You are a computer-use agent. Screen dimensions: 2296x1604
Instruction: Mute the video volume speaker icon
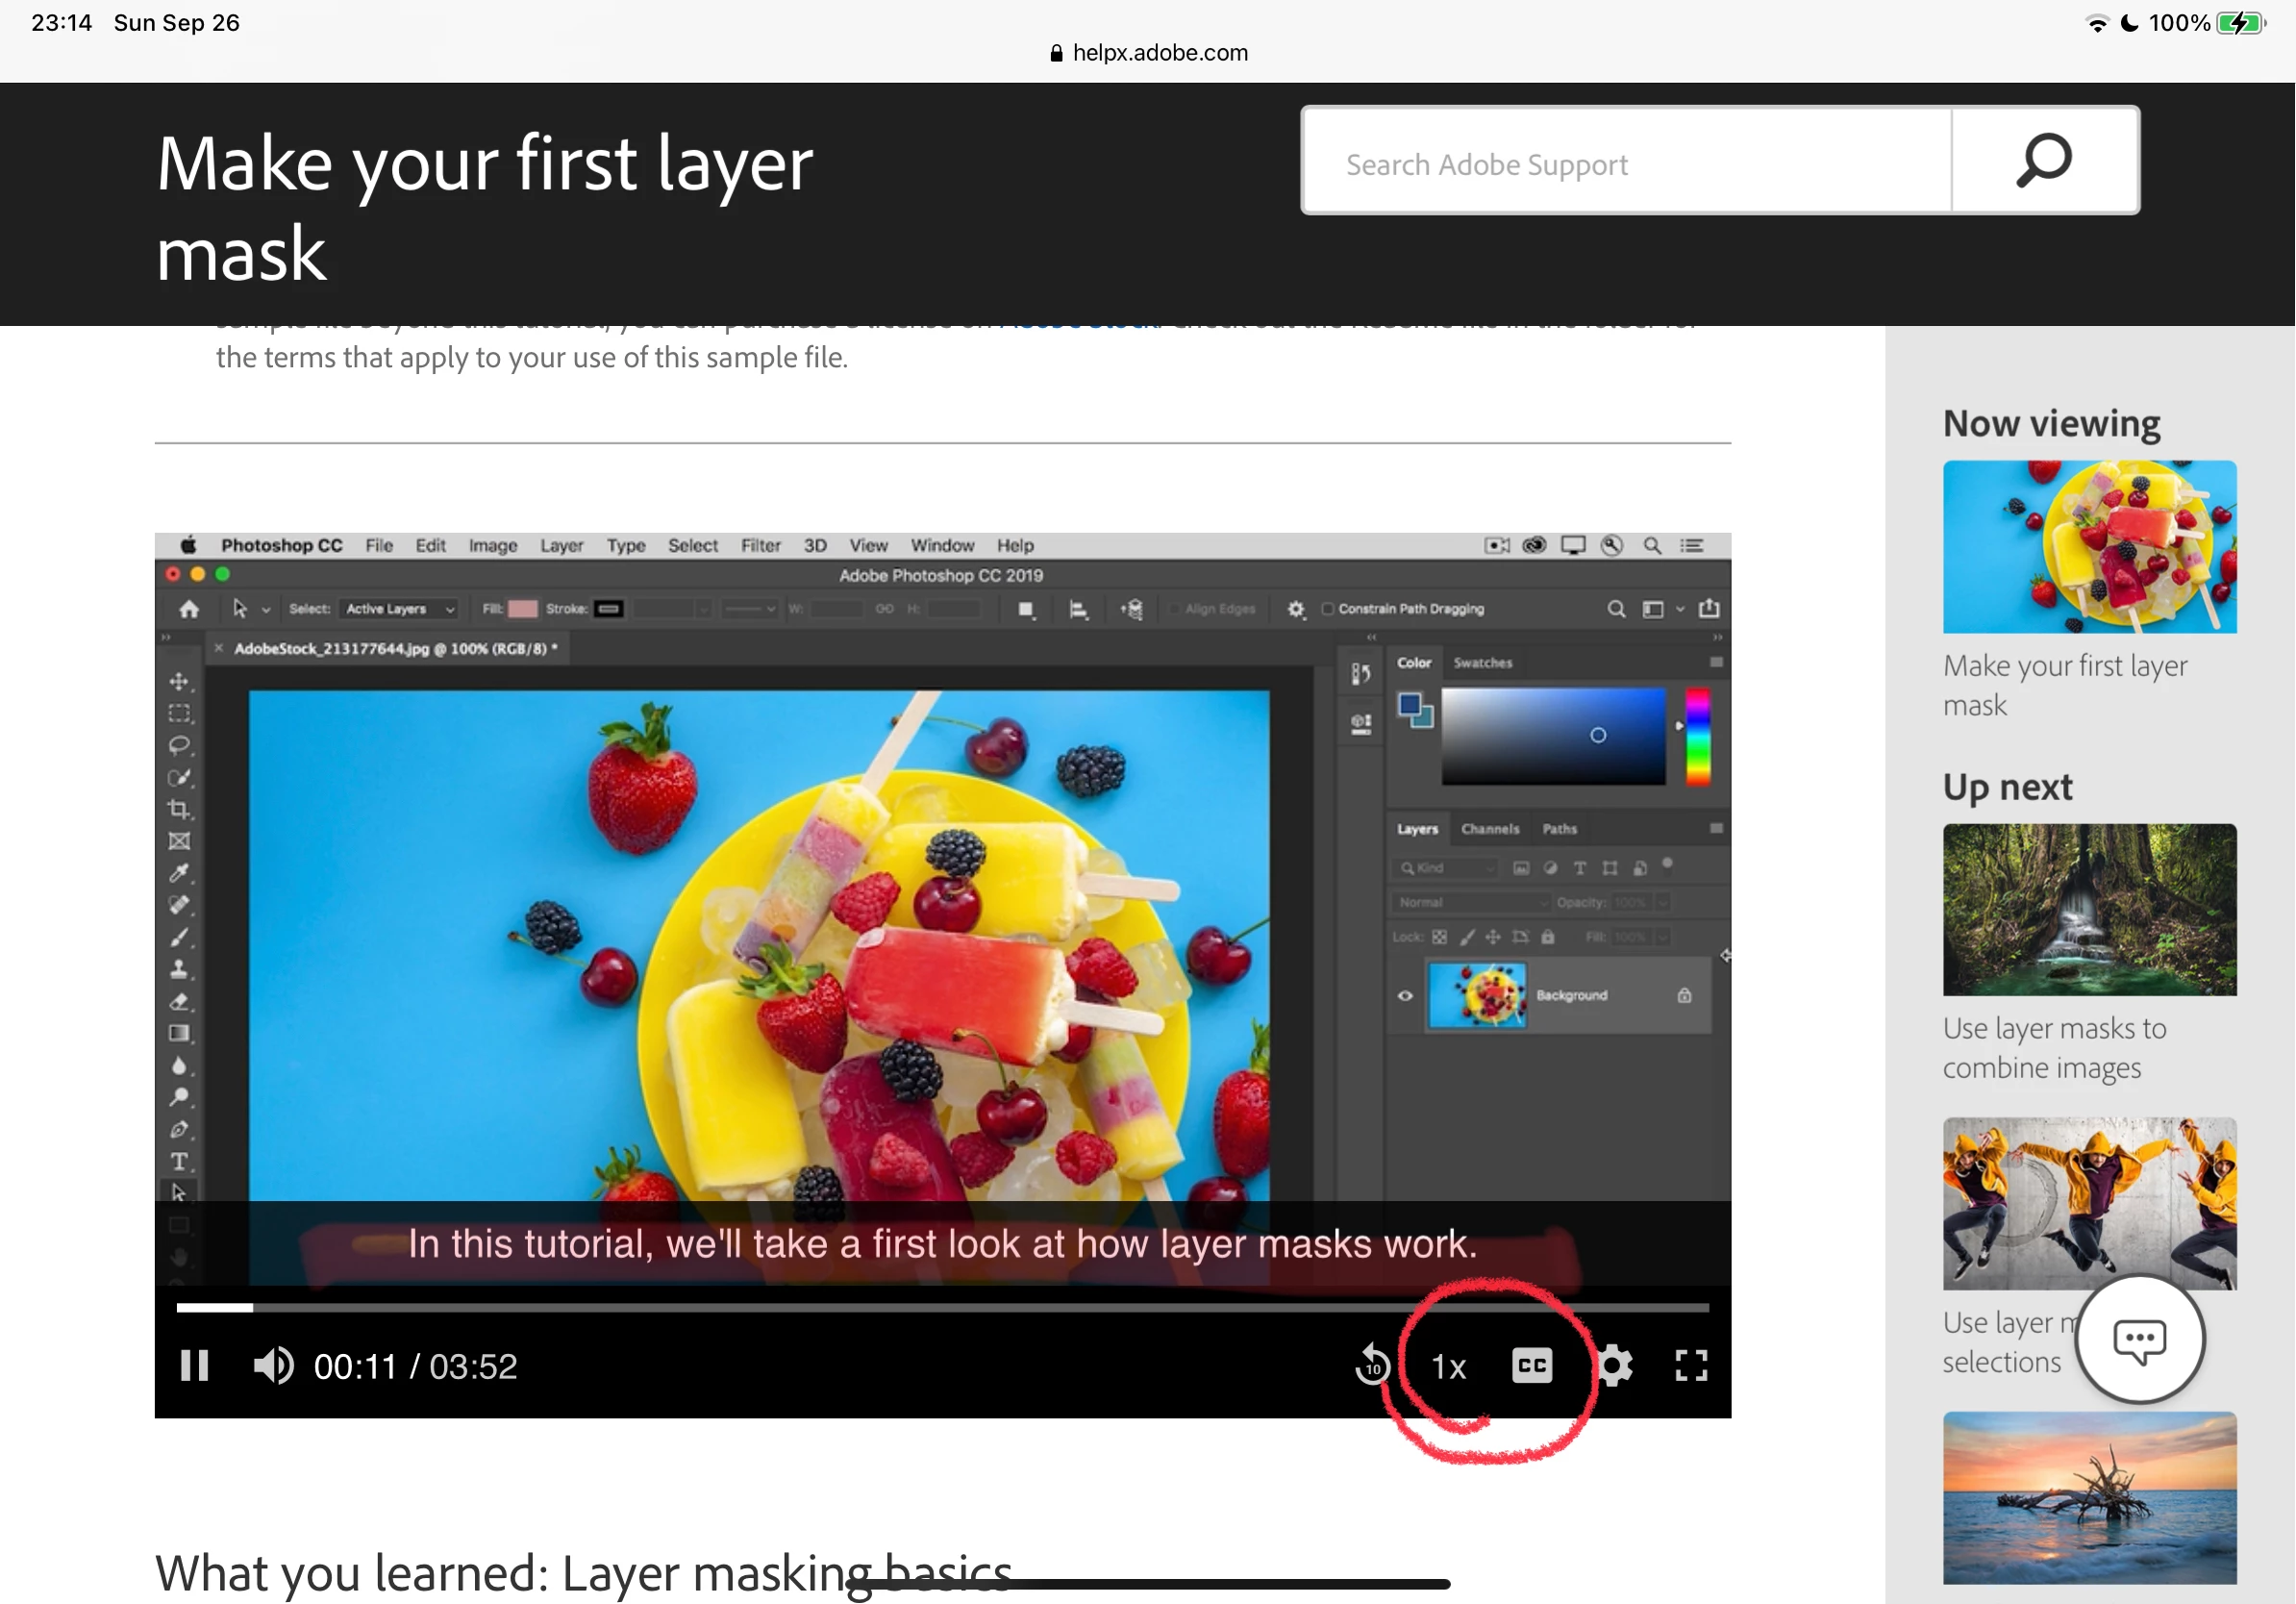click(273, 1366)
